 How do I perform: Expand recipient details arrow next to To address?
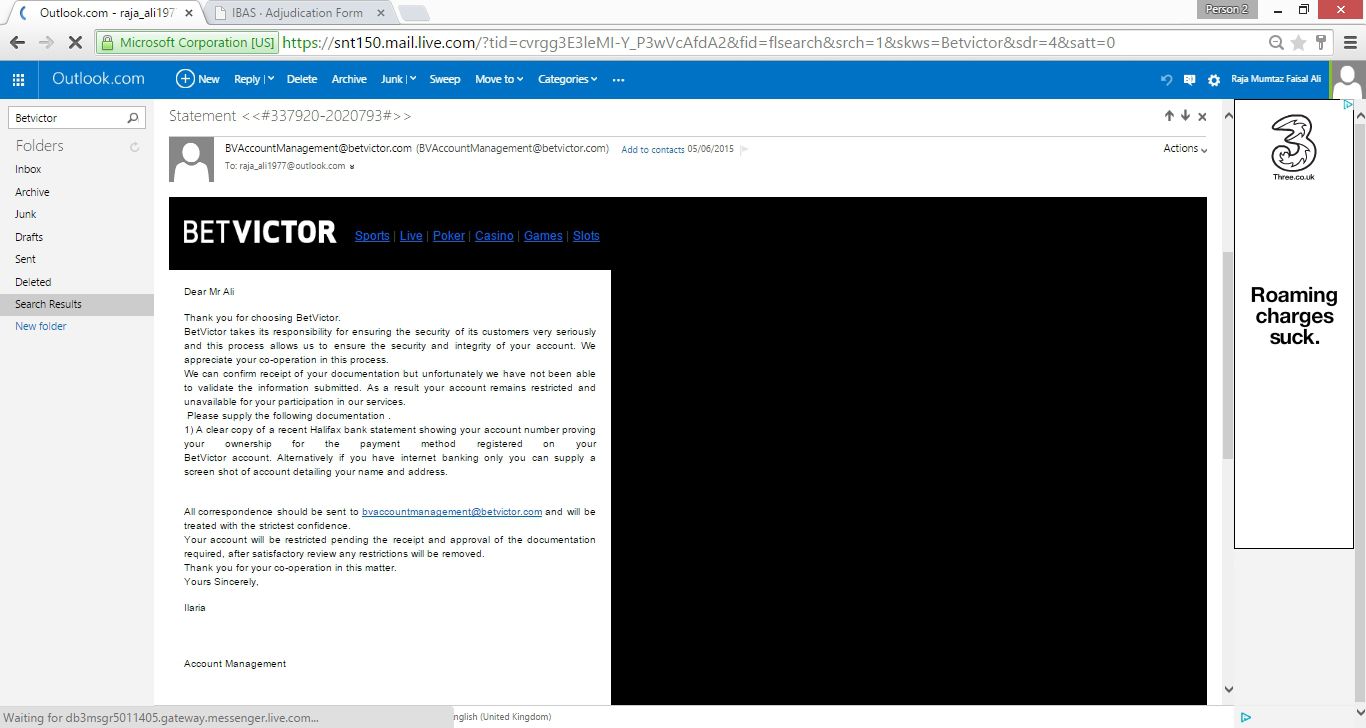click(352, 167)
